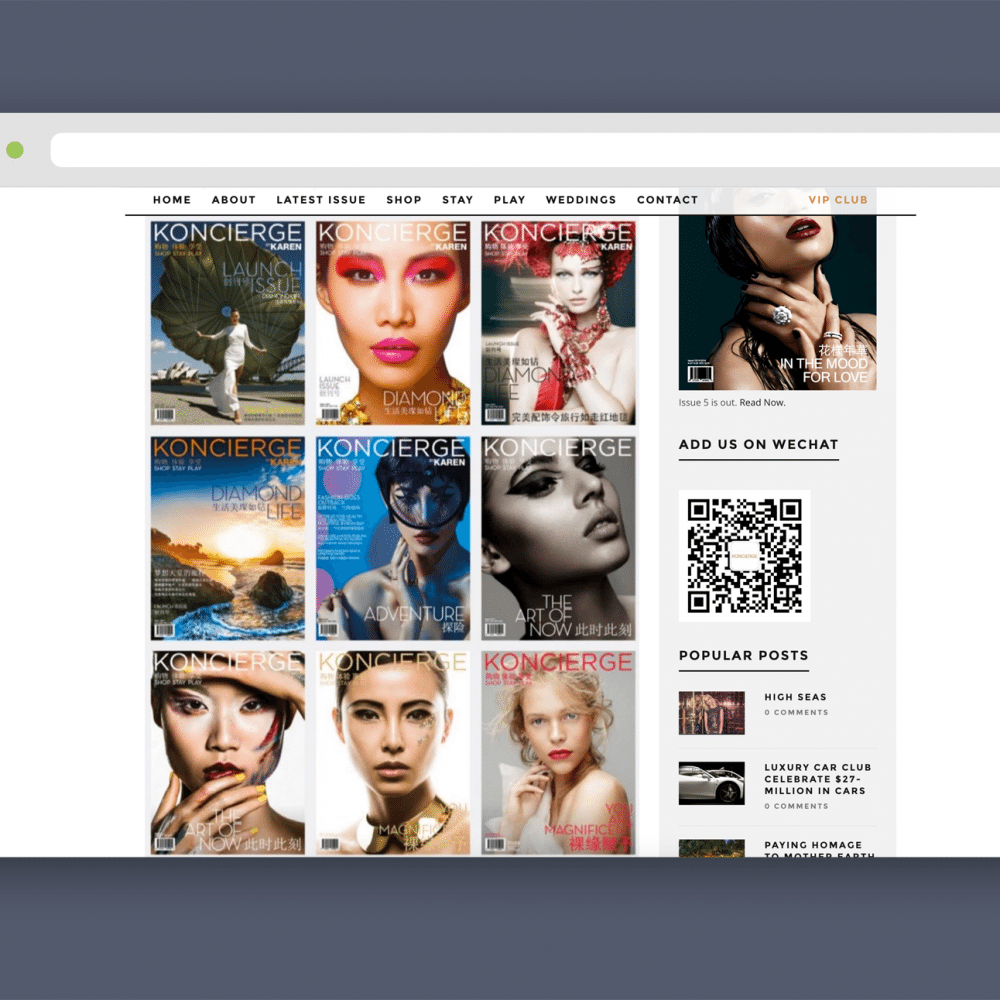Click the Read Now link
The width and height of the screenshot is (1000, 1000).
762,403
